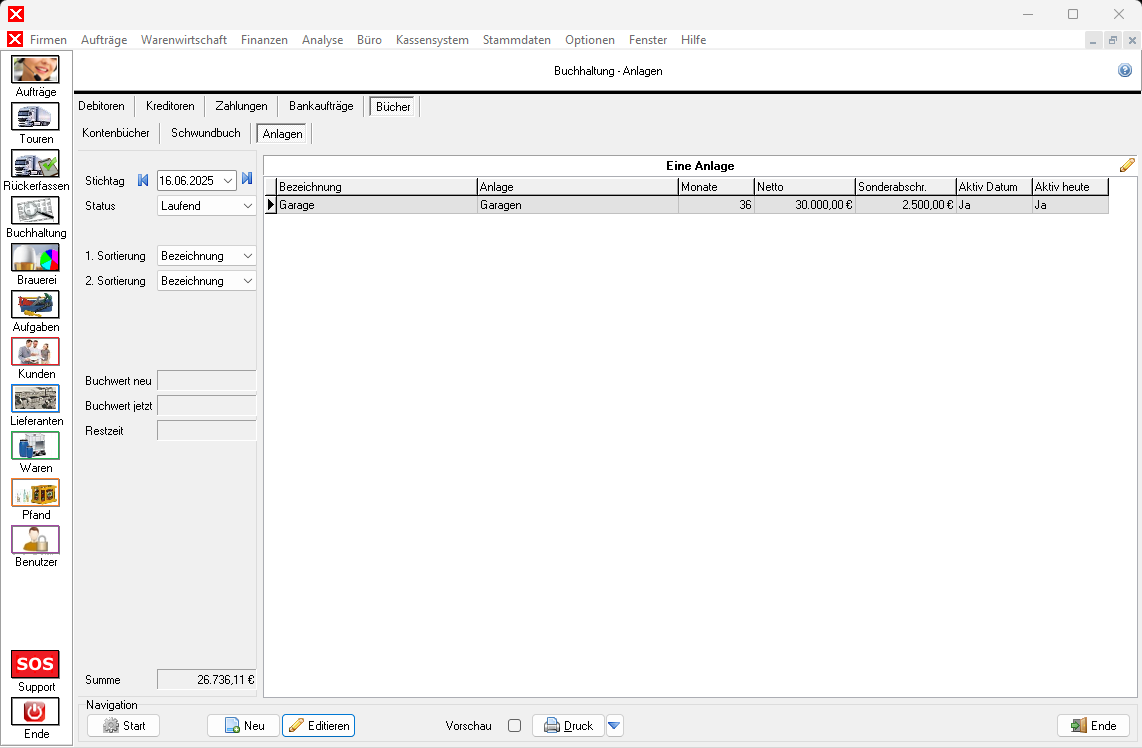
Task: Go to previous Stichtag date arrow
Action: pos(143,180)
